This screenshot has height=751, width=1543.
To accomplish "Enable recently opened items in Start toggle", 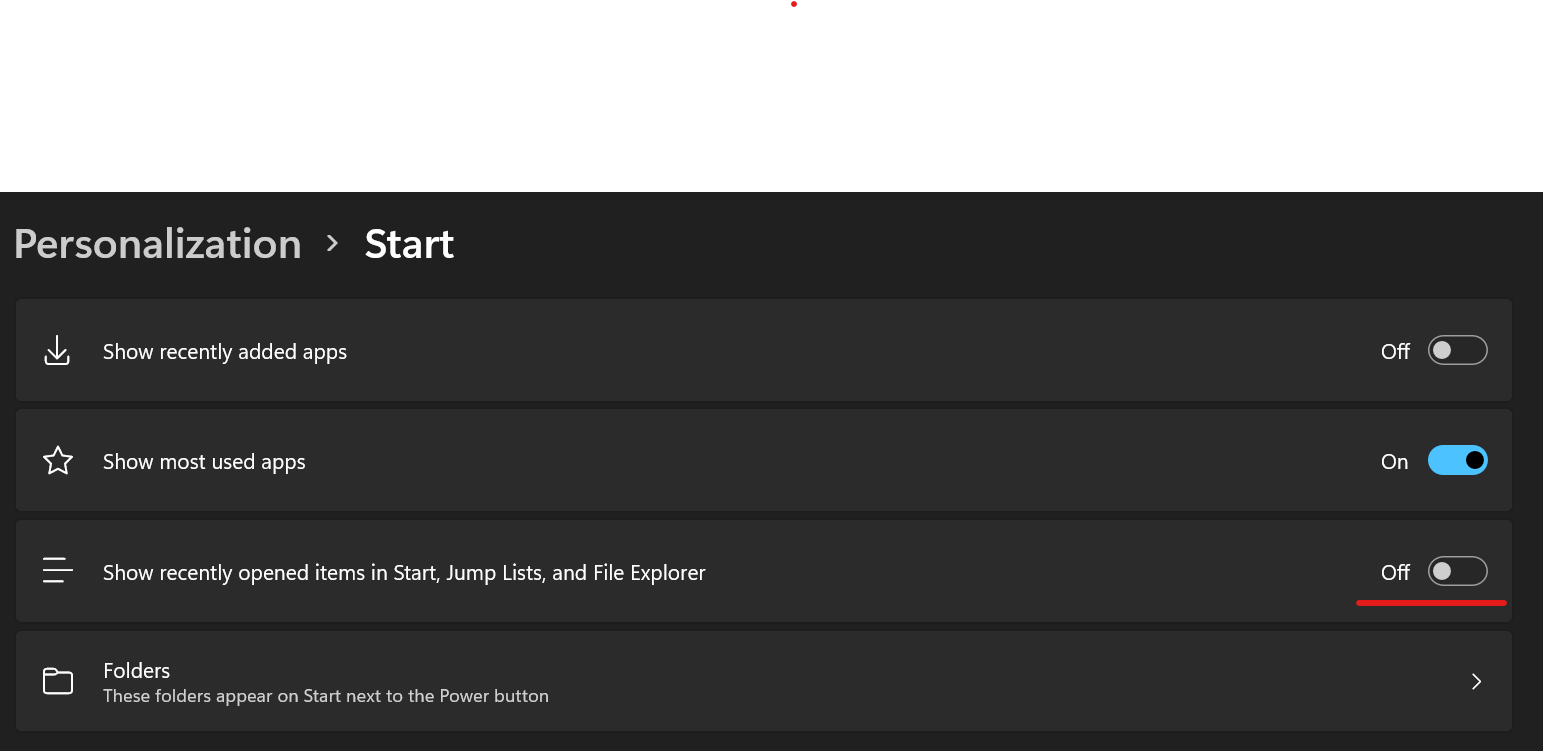I will coord(1457,571).
